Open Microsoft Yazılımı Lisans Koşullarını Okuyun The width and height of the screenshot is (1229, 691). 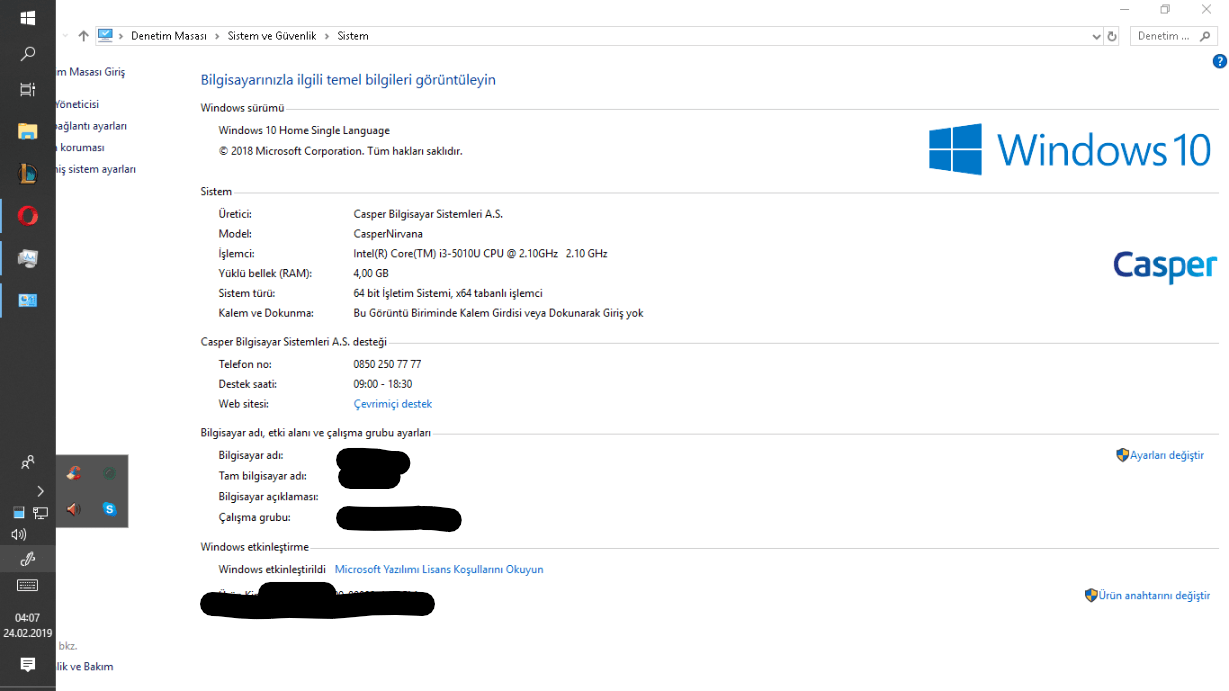point(439,569)
